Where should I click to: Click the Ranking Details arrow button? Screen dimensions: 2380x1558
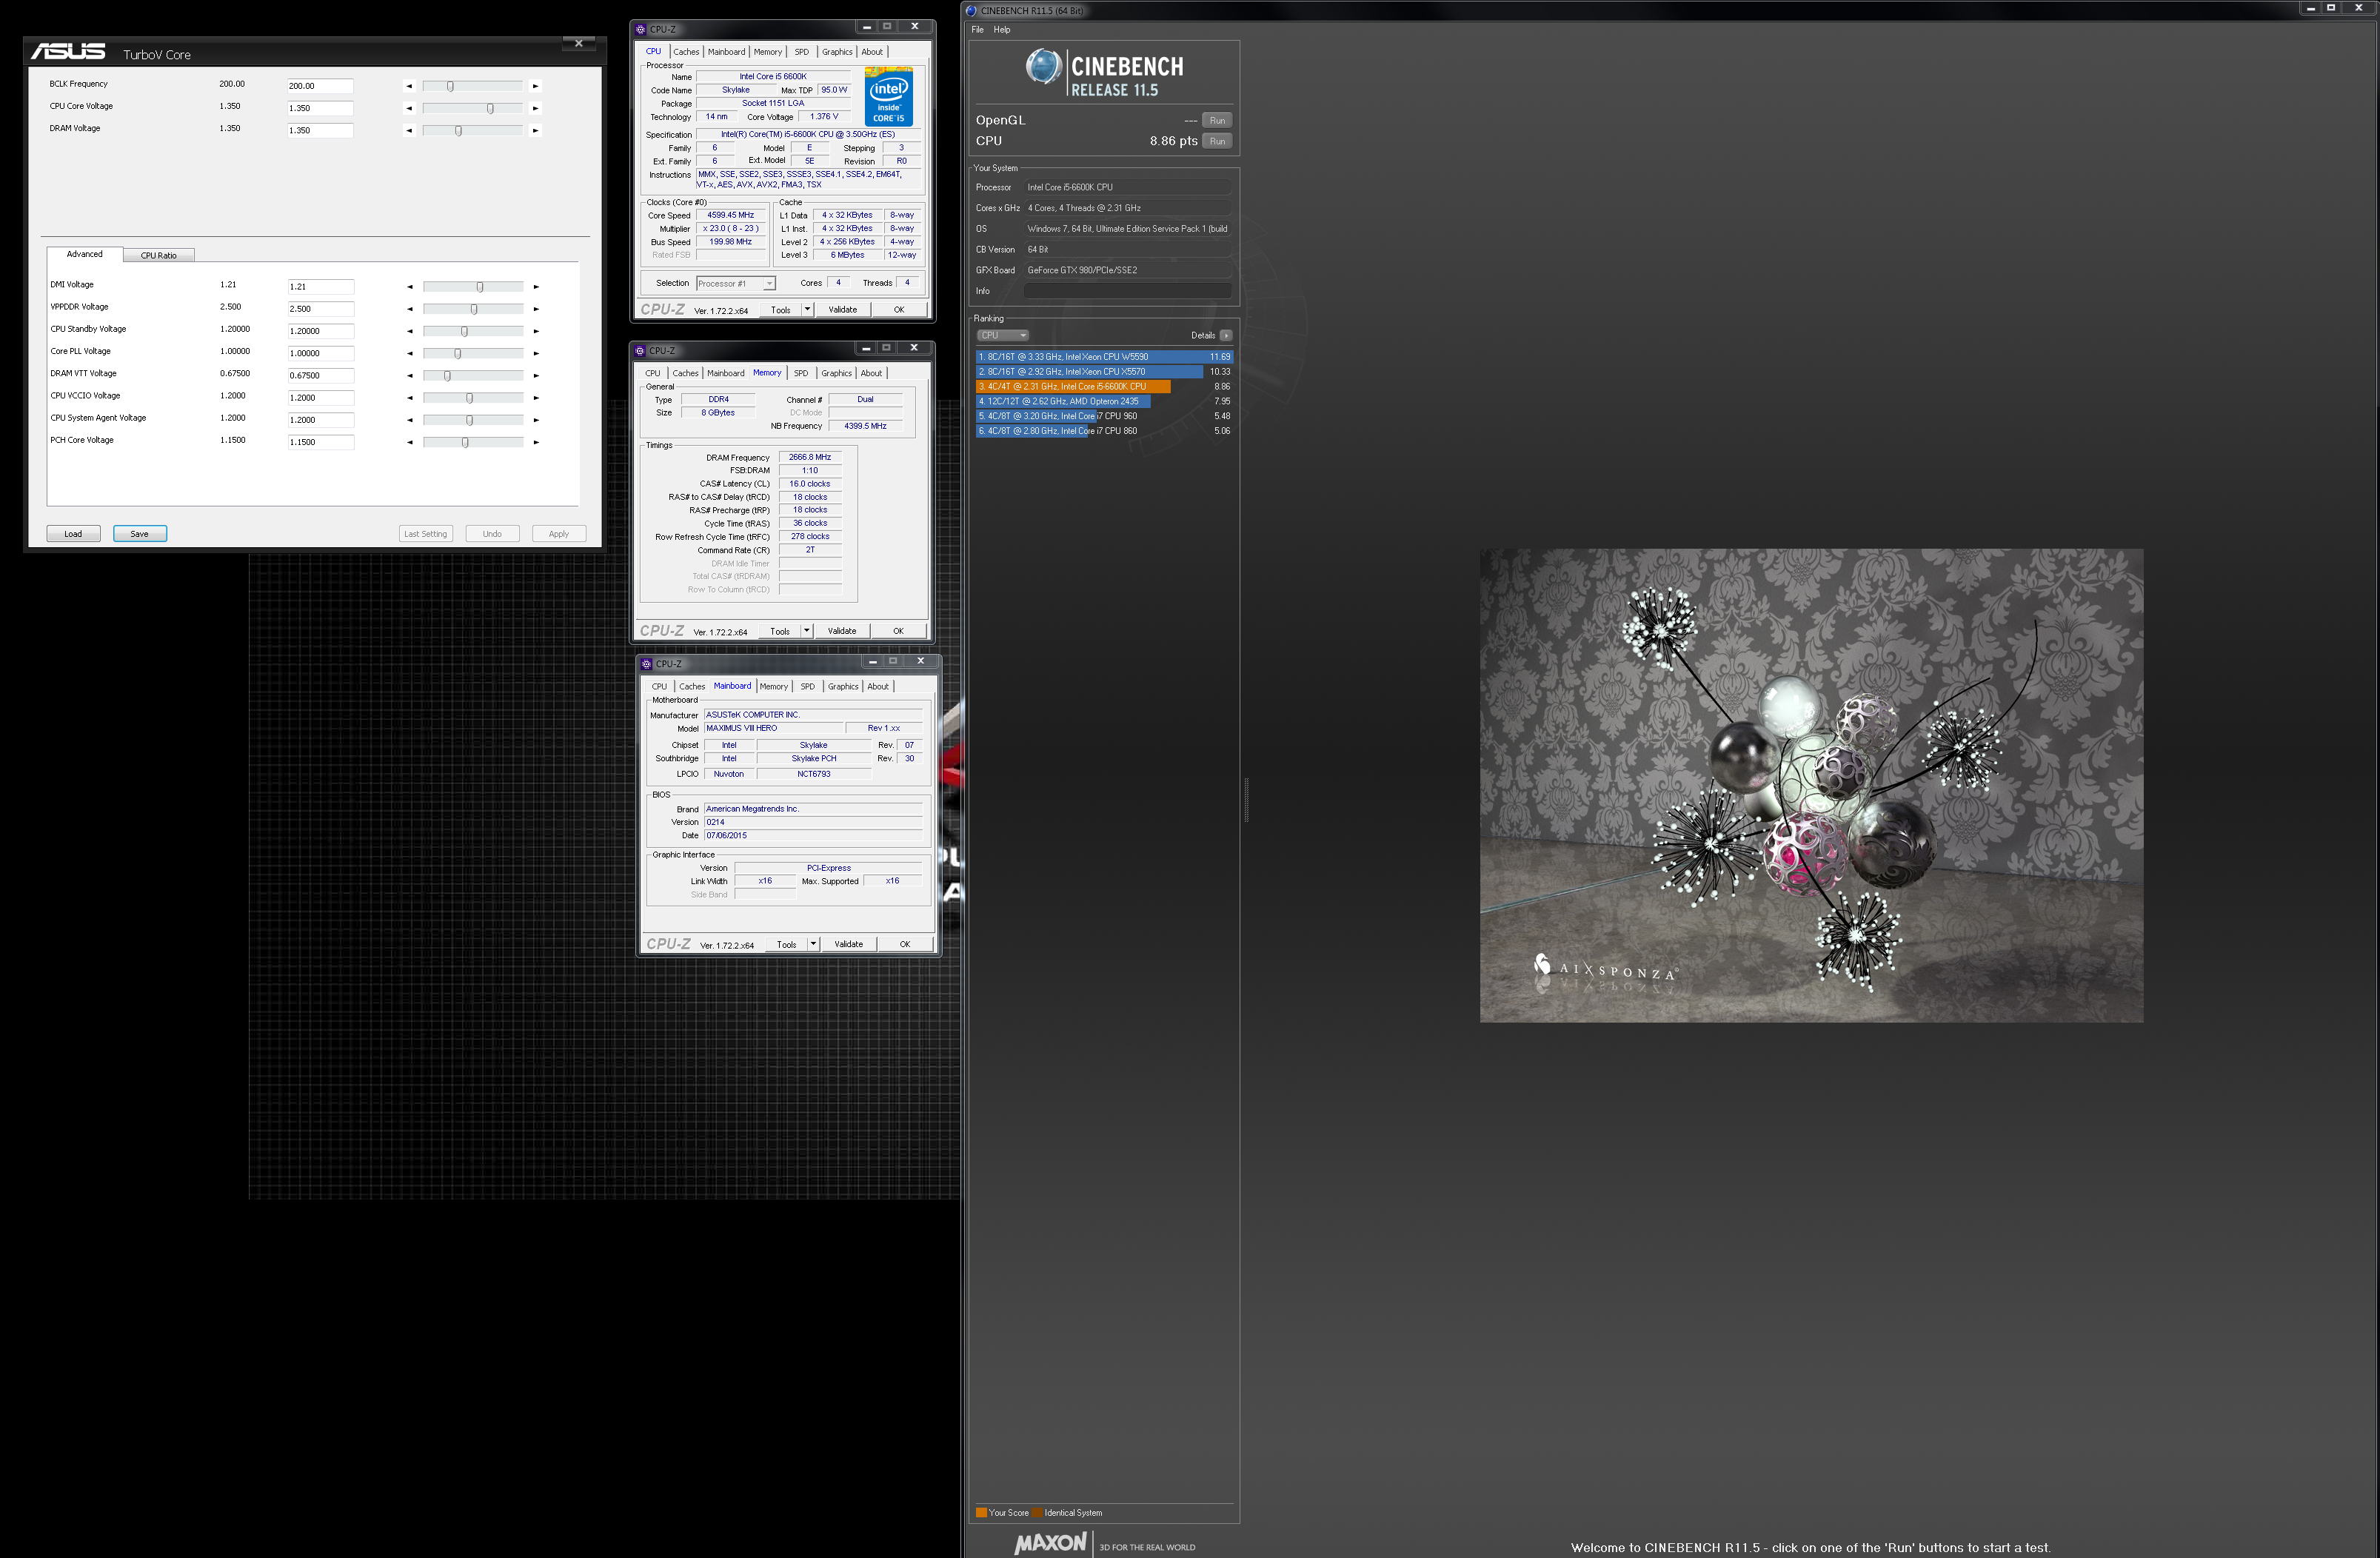1226,336
